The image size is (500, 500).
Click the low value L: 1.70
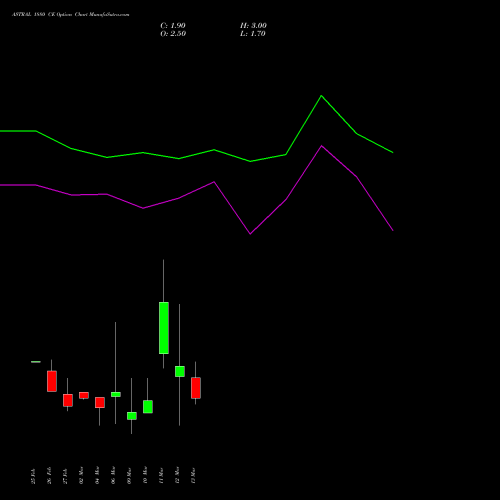pyautogui.click(x=253, y=34)
